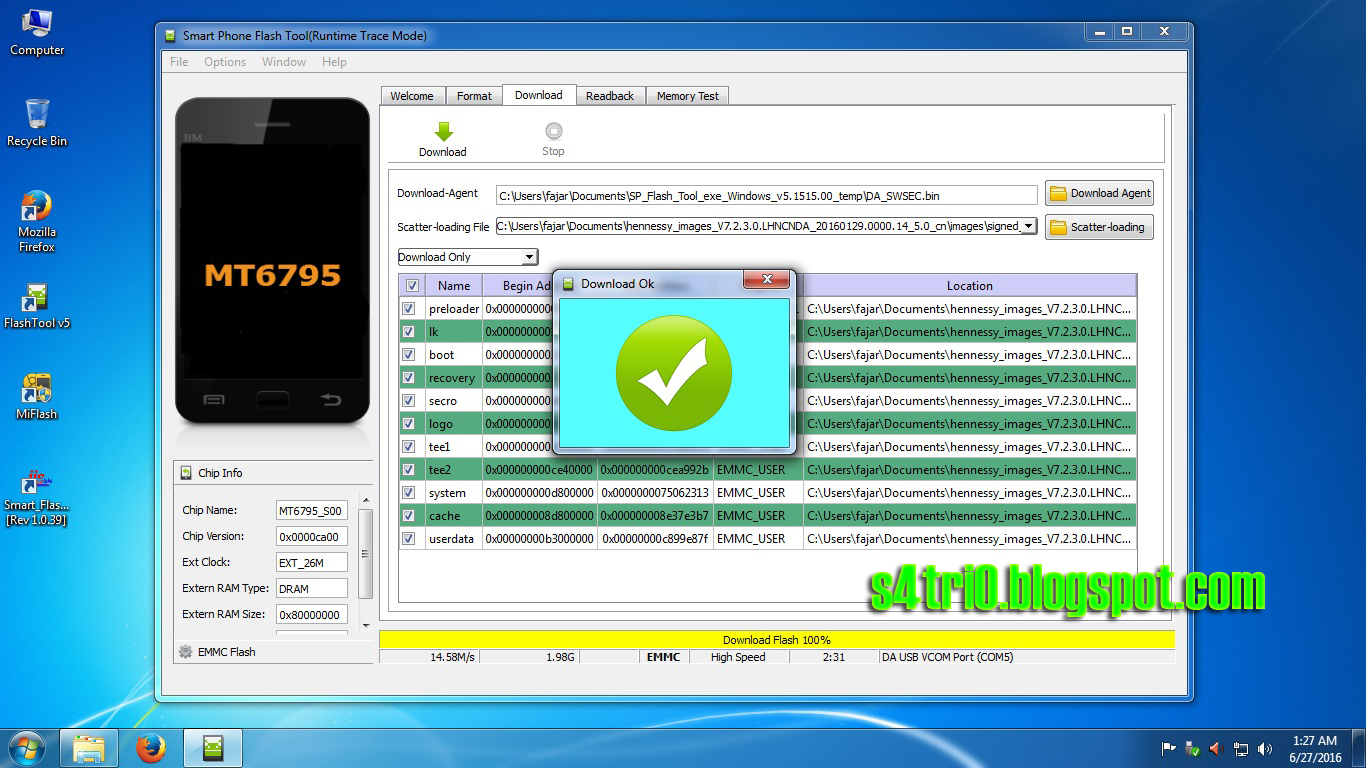The height and width of the screenshot is (768, 1366).
Task: Uncheck the userdata partition checkbox
Action: click(x=409, y=539)
